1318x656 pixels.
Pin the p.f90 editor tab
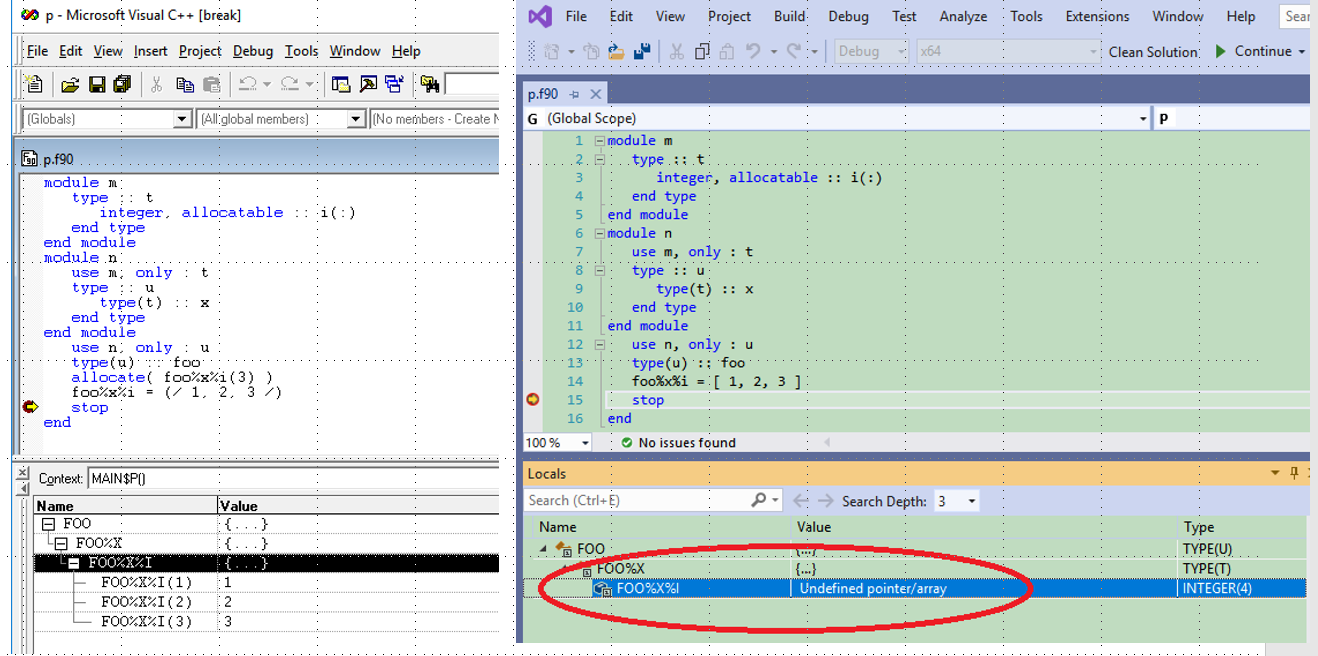point(575,94)
